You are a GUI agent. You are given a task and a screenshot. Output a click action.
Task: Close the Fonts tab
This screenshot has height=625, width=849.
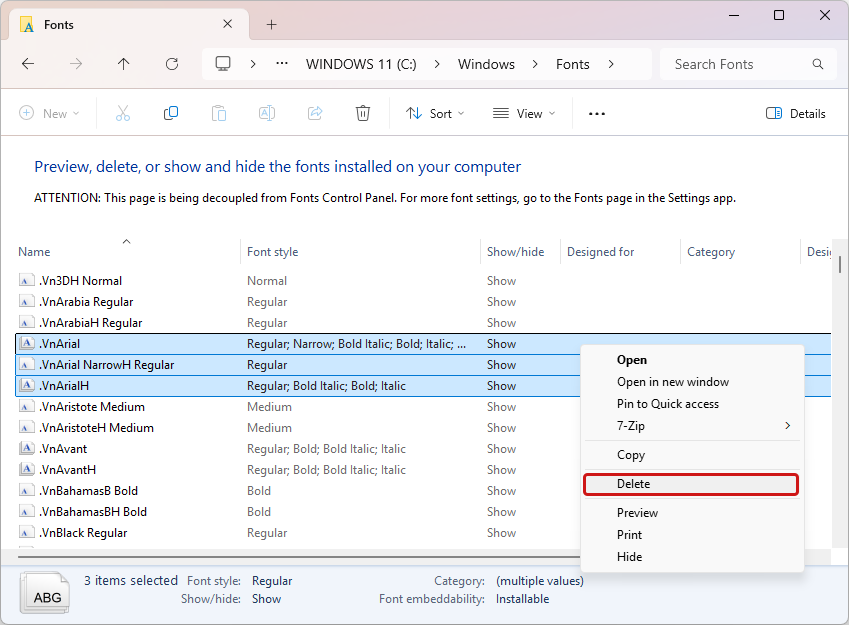pos(228,24)
